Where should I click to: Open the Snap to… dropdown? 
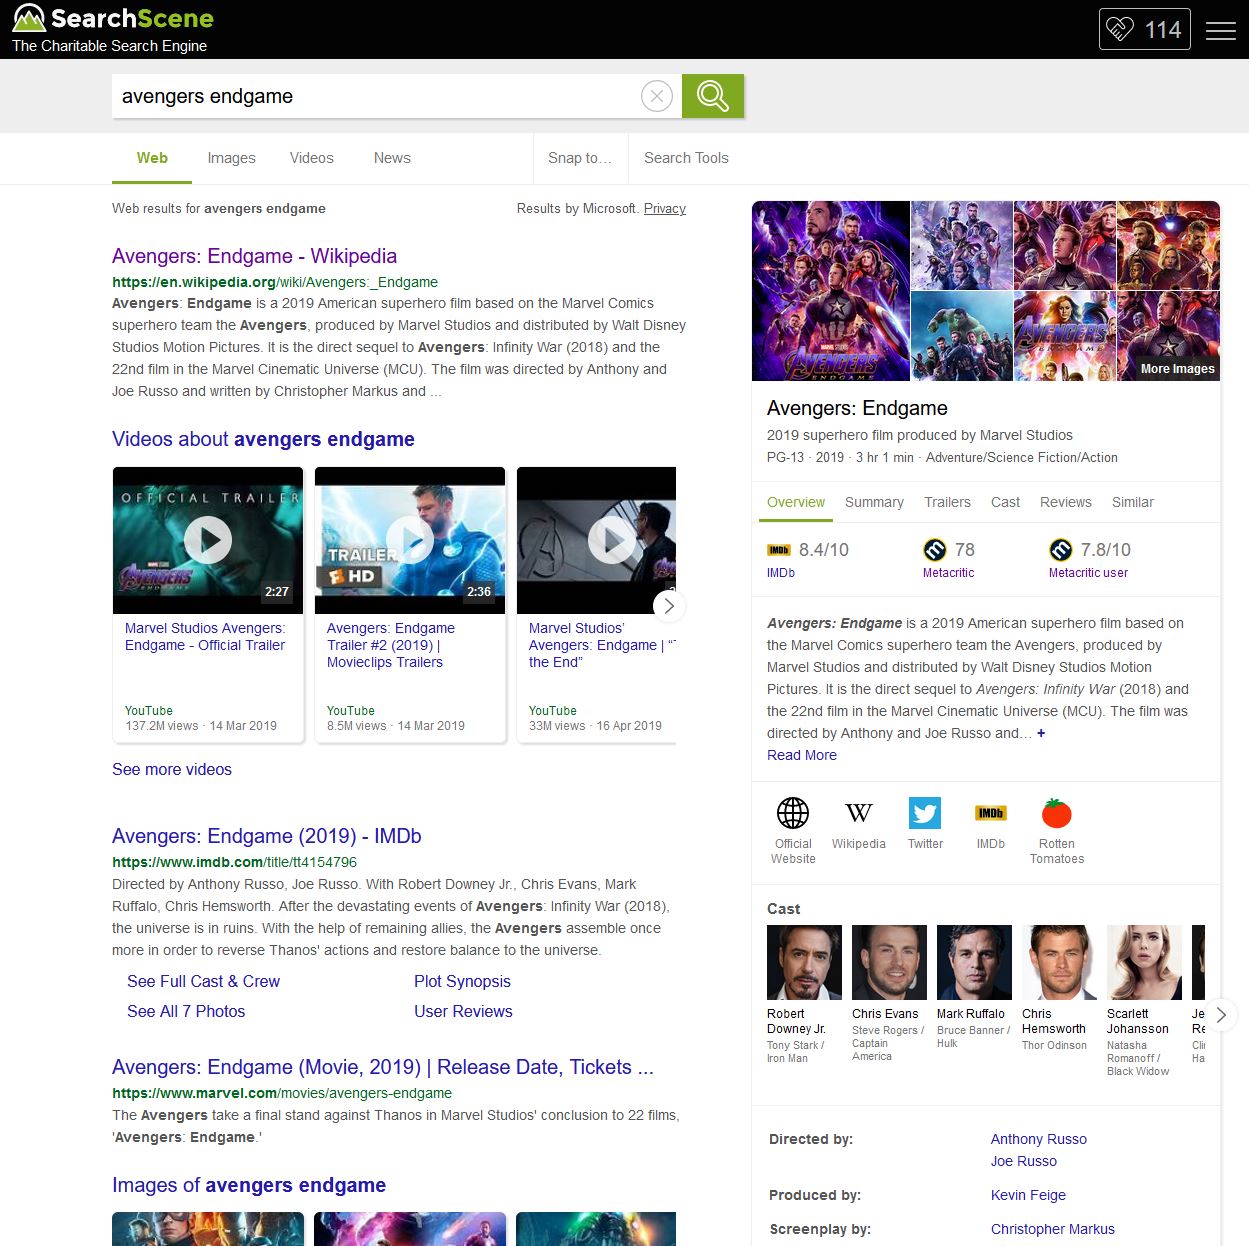point(579,158)
